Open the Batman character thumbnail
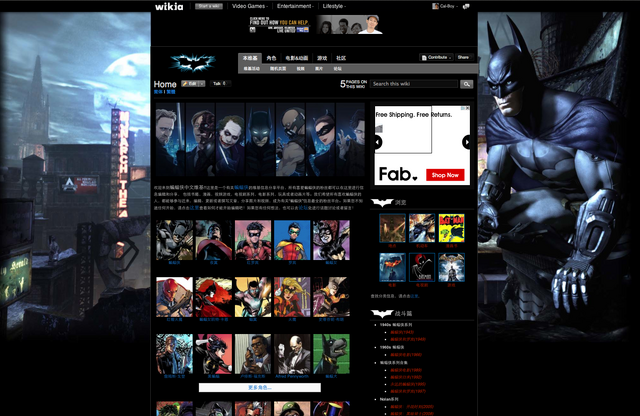 174,240
